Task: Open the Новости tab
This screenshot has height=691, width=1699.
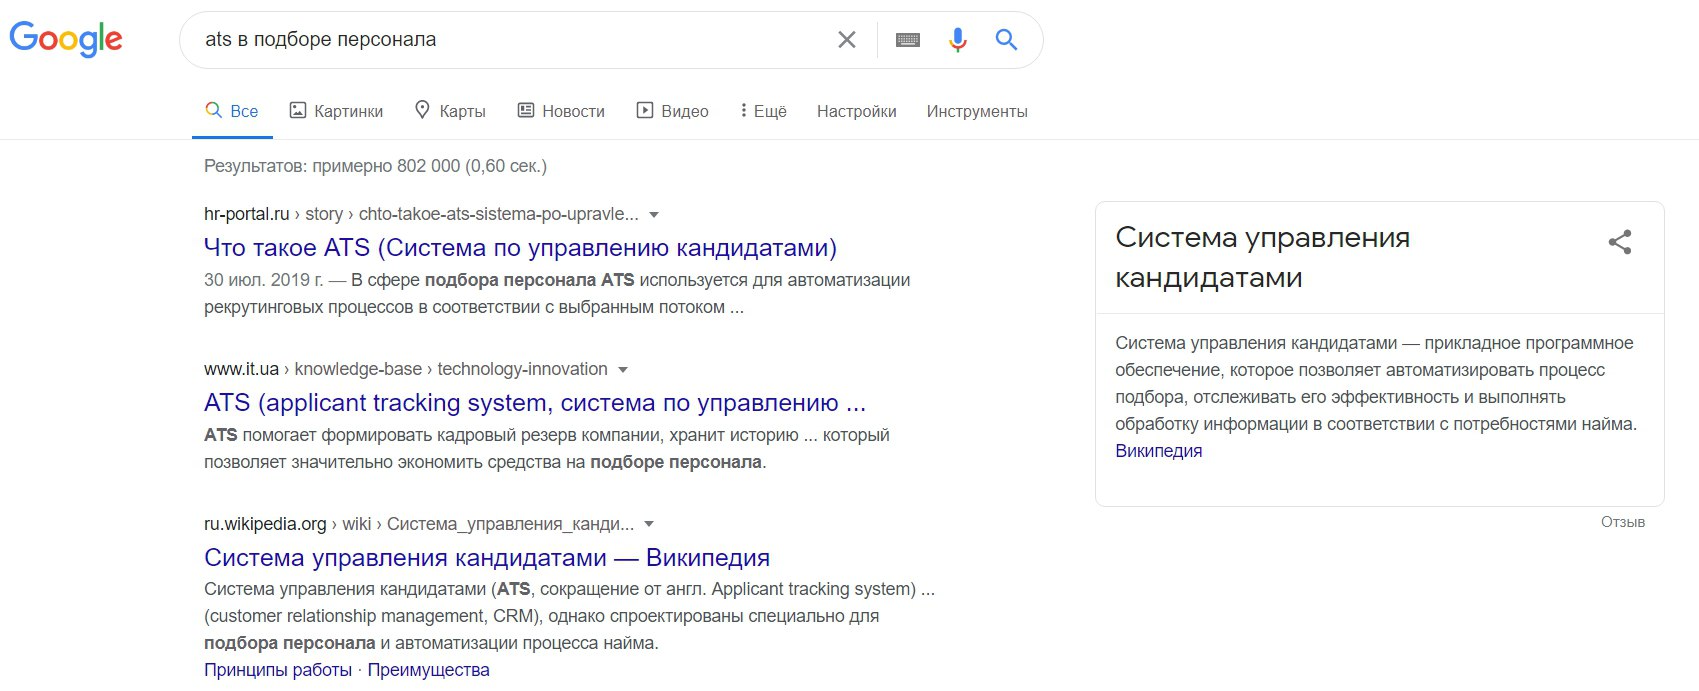Action: click(x=561, y=111)
